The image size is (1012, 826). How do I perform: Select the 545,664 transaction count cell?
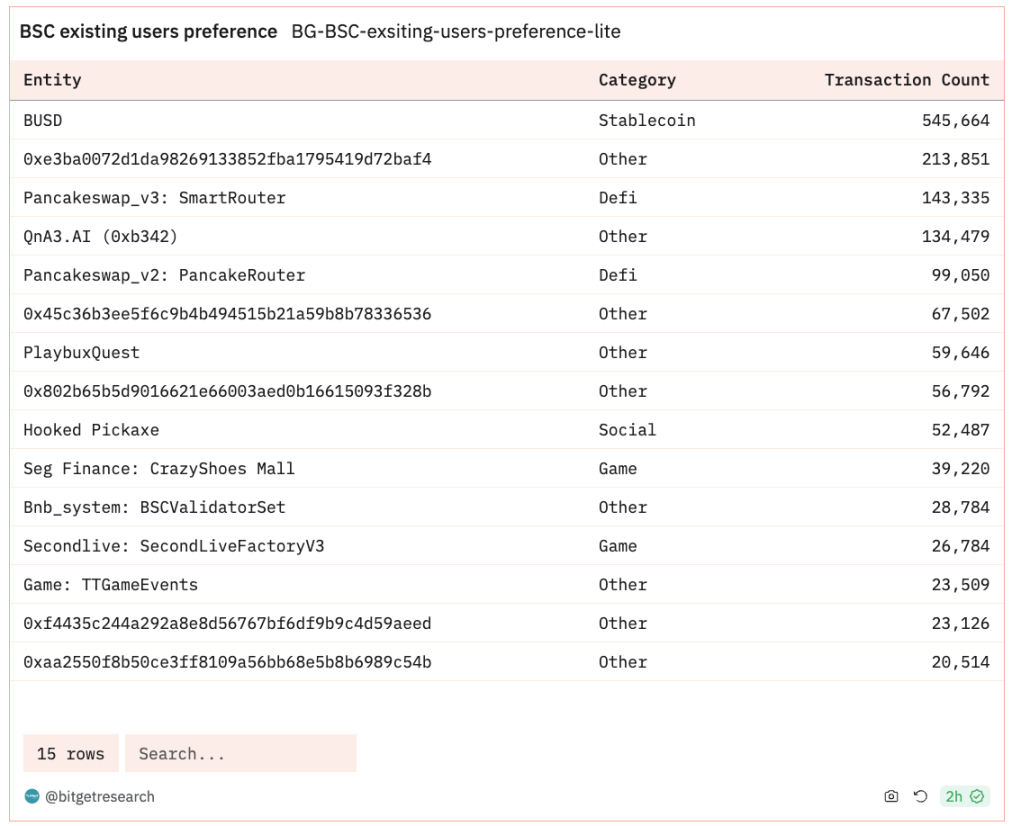(x=955, y=121)
